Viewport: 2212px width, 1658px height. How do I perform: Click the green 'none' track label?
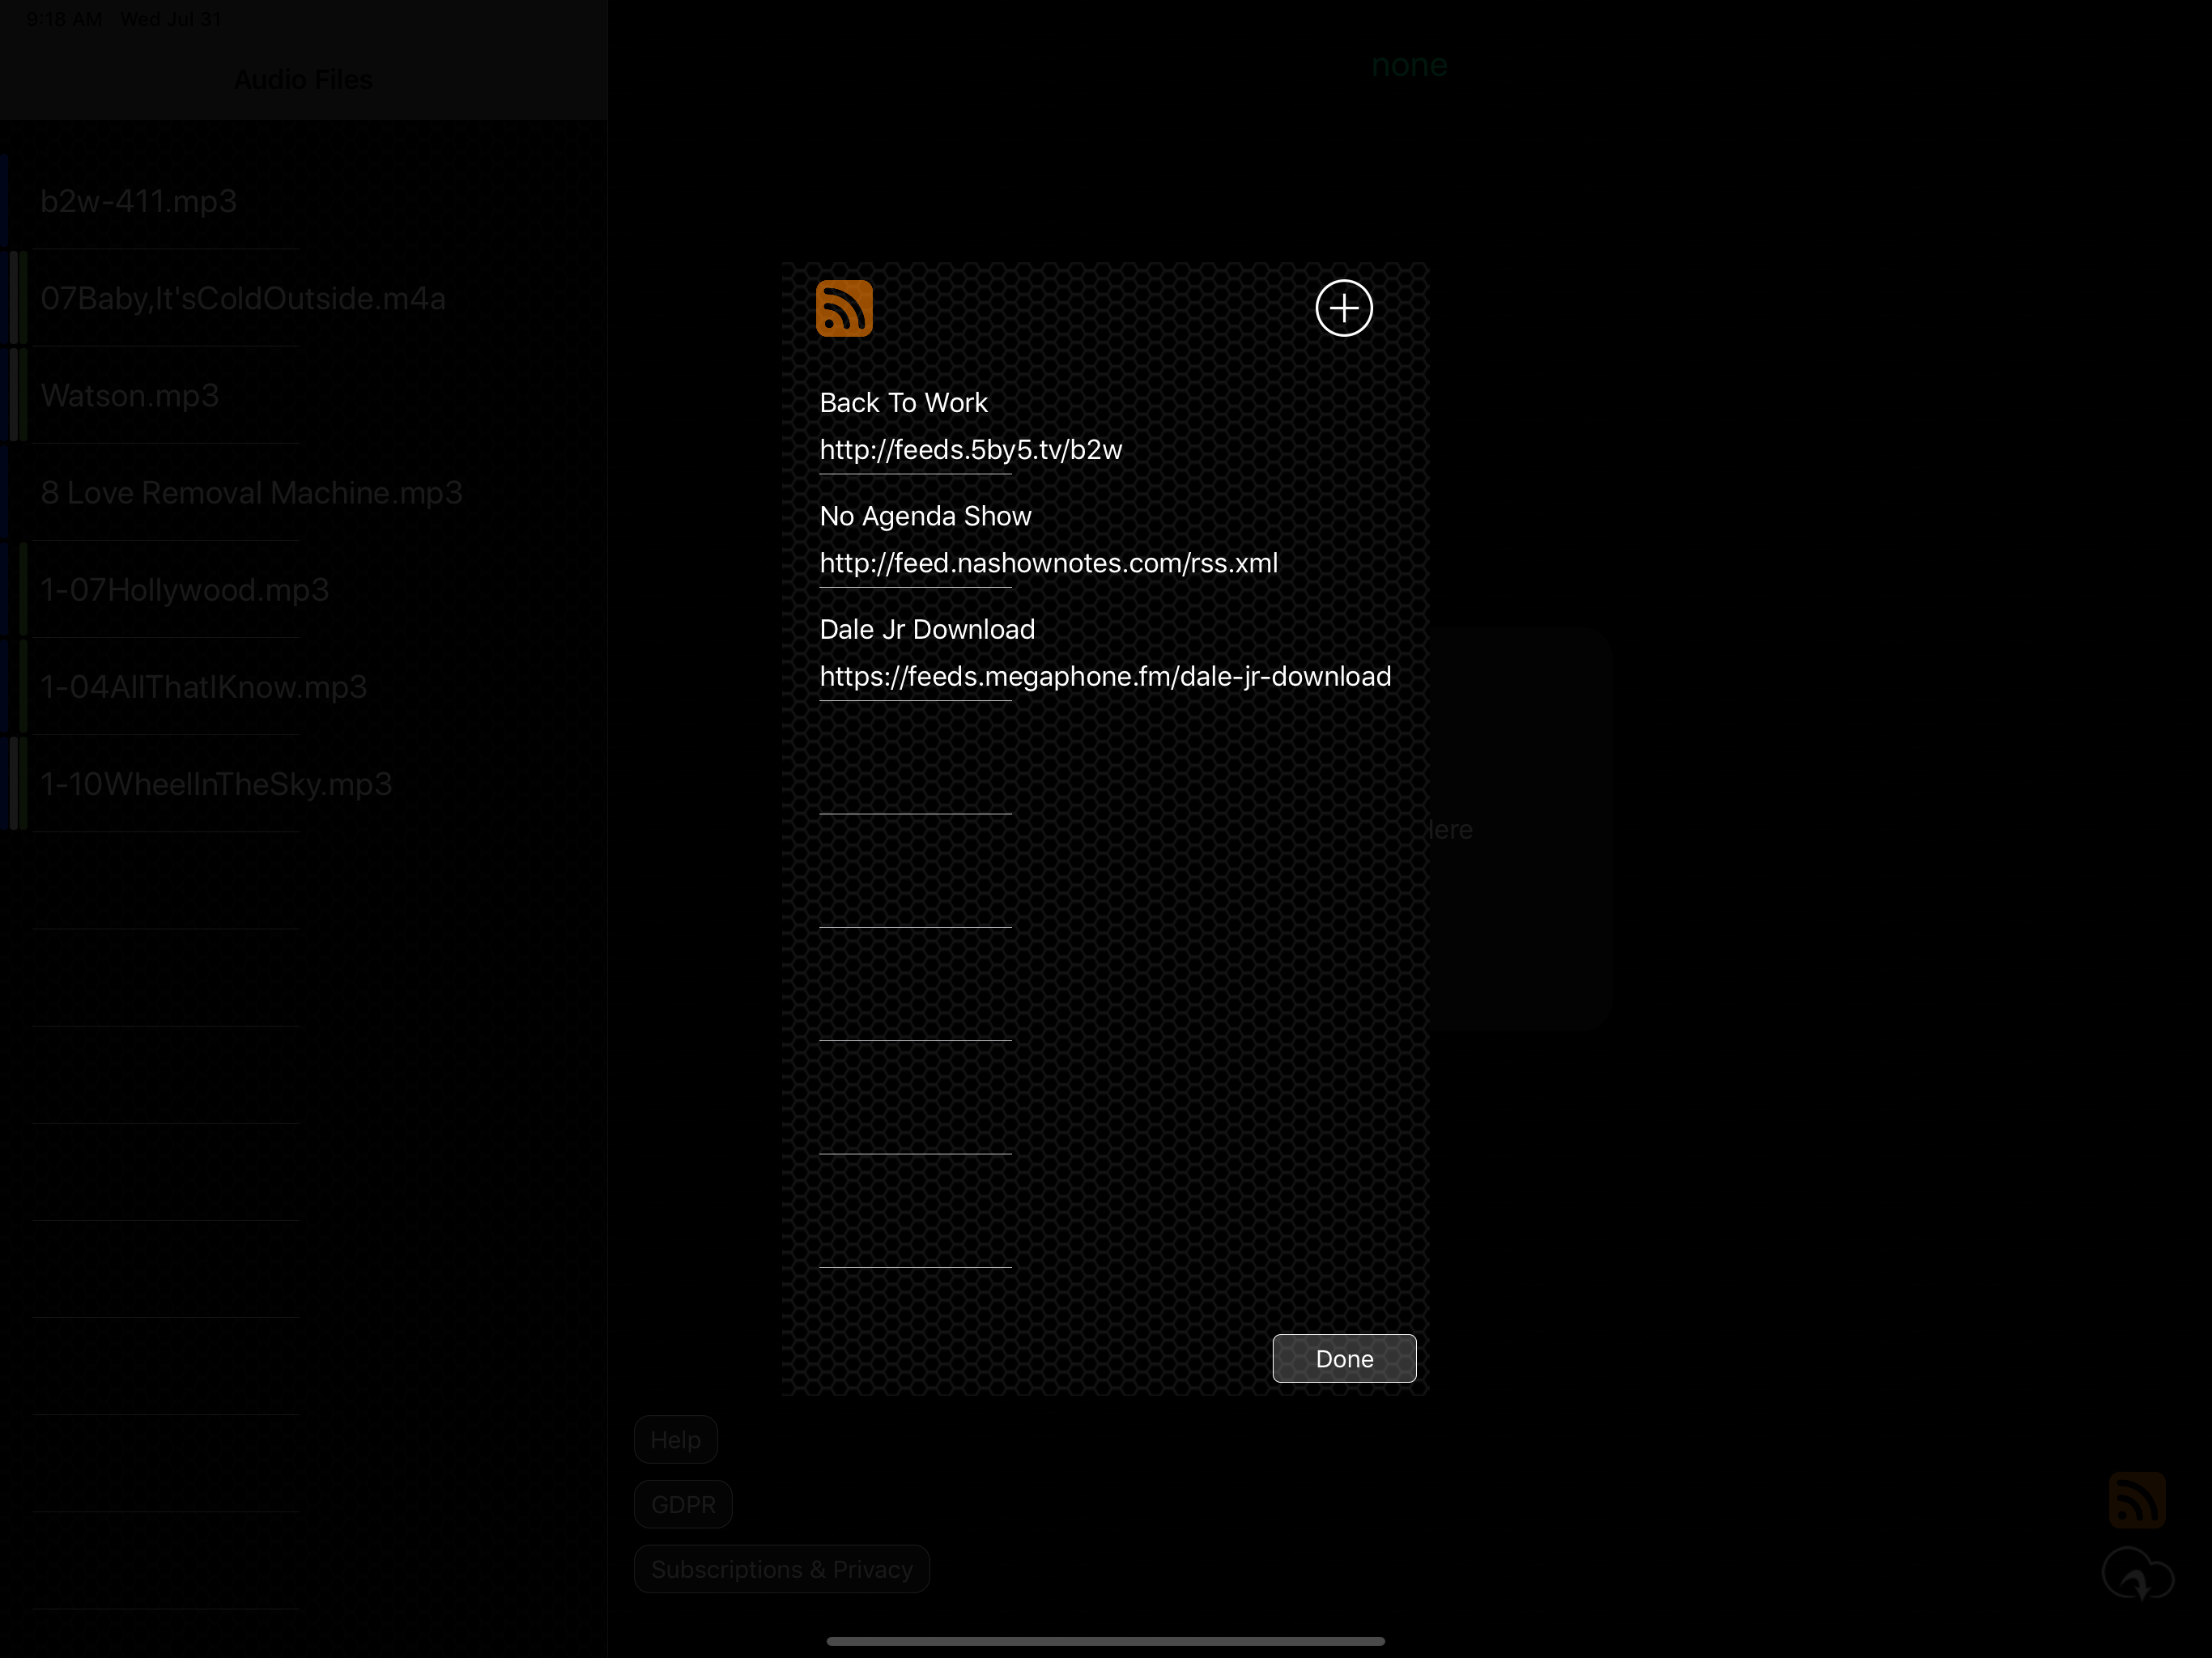[x=1409, y=65]
